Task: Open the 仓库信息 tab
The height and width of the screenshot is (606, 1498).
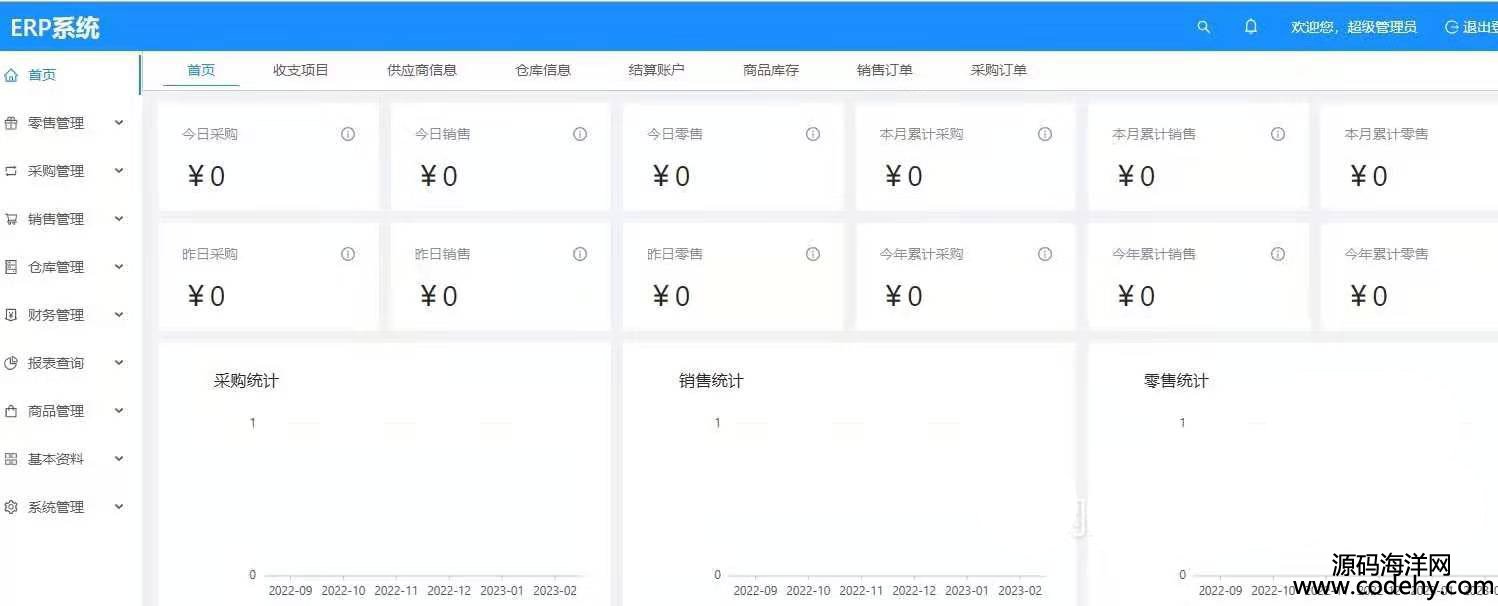Action: point(543,70)
